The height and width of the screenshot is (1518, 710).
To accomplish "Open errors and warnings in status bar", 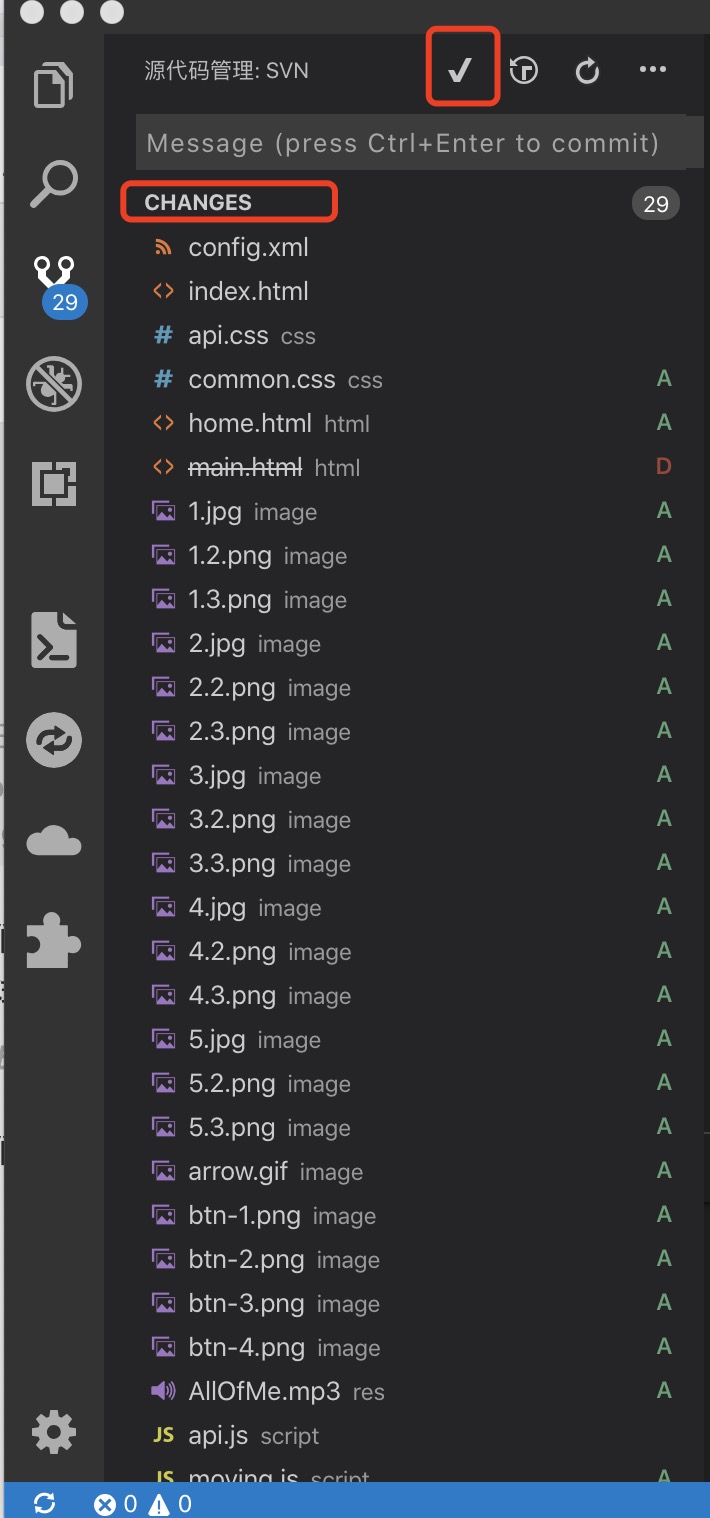I will click(142, 1503).
